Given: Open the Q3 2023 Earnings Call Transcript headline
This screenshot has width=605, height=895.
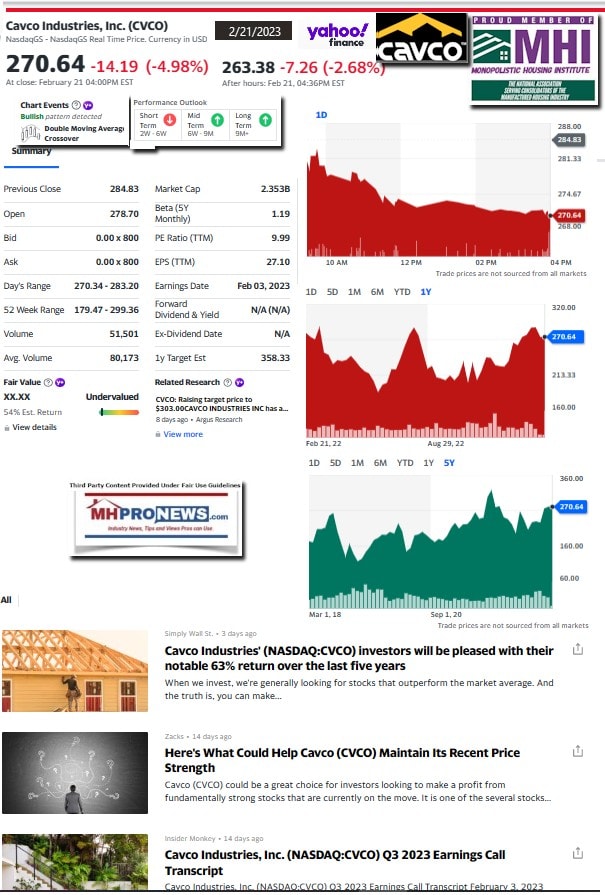Looking at the screenshot, I should coord(335,862).
